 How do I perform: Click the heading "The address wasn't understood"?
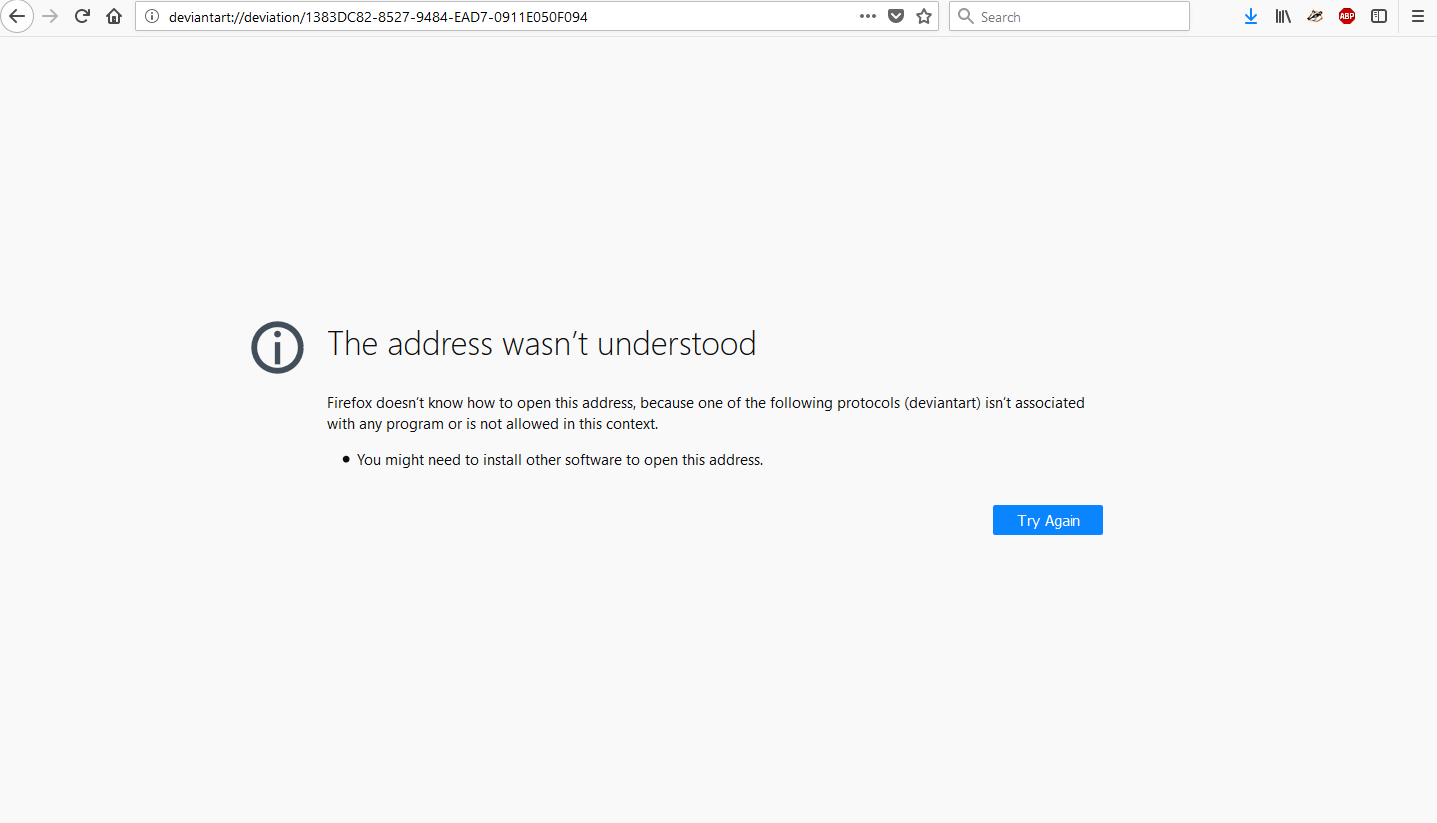[542, 343]
